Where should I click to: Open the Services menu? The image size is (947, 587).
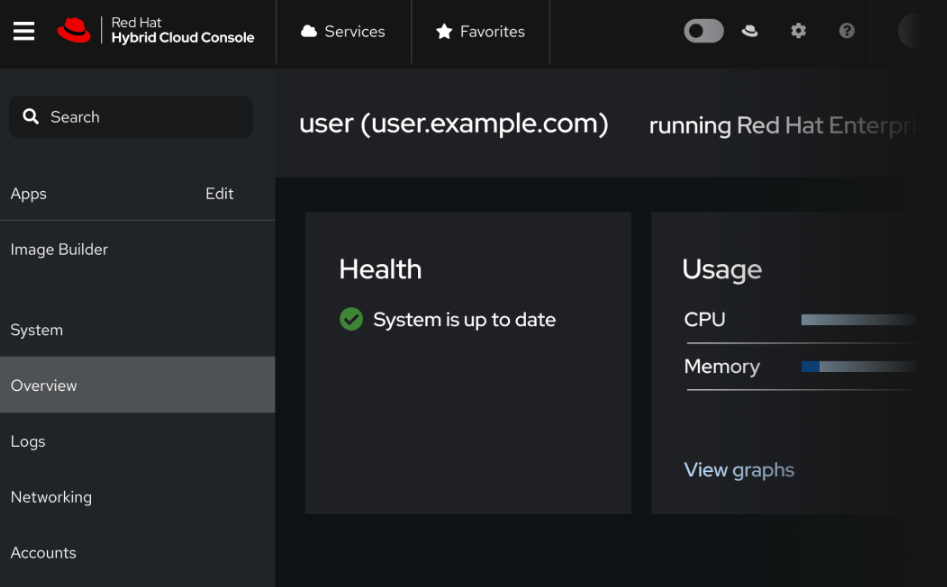(x=343, y=31)
